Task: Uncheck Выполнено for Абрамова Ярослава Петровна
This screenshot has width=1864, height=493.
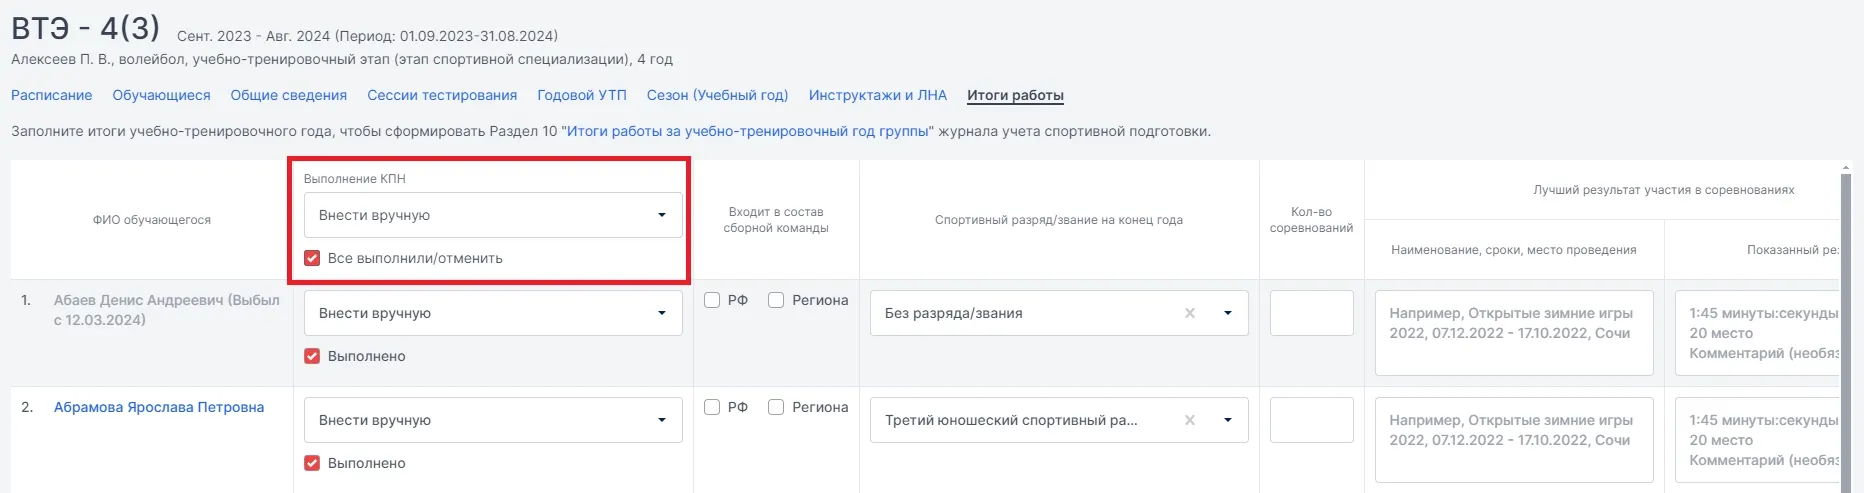Action: (x=312, y=463)
